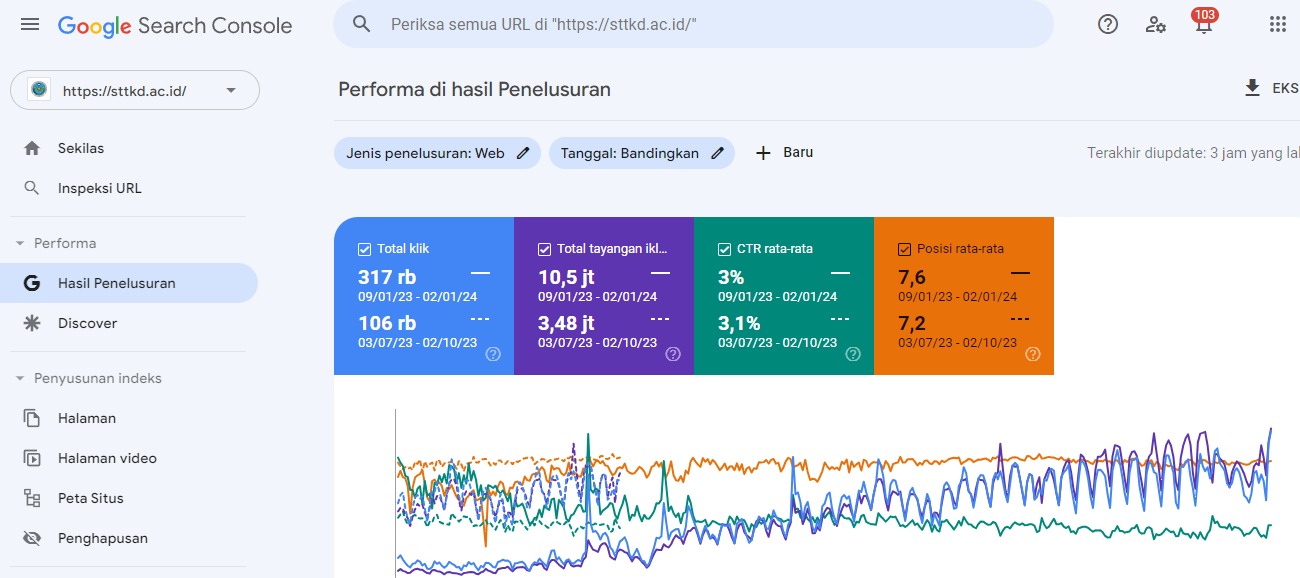This screenshot has width=1300, height=578.
Task: Click the Google Search Console logo
Action: coord(175,26)
